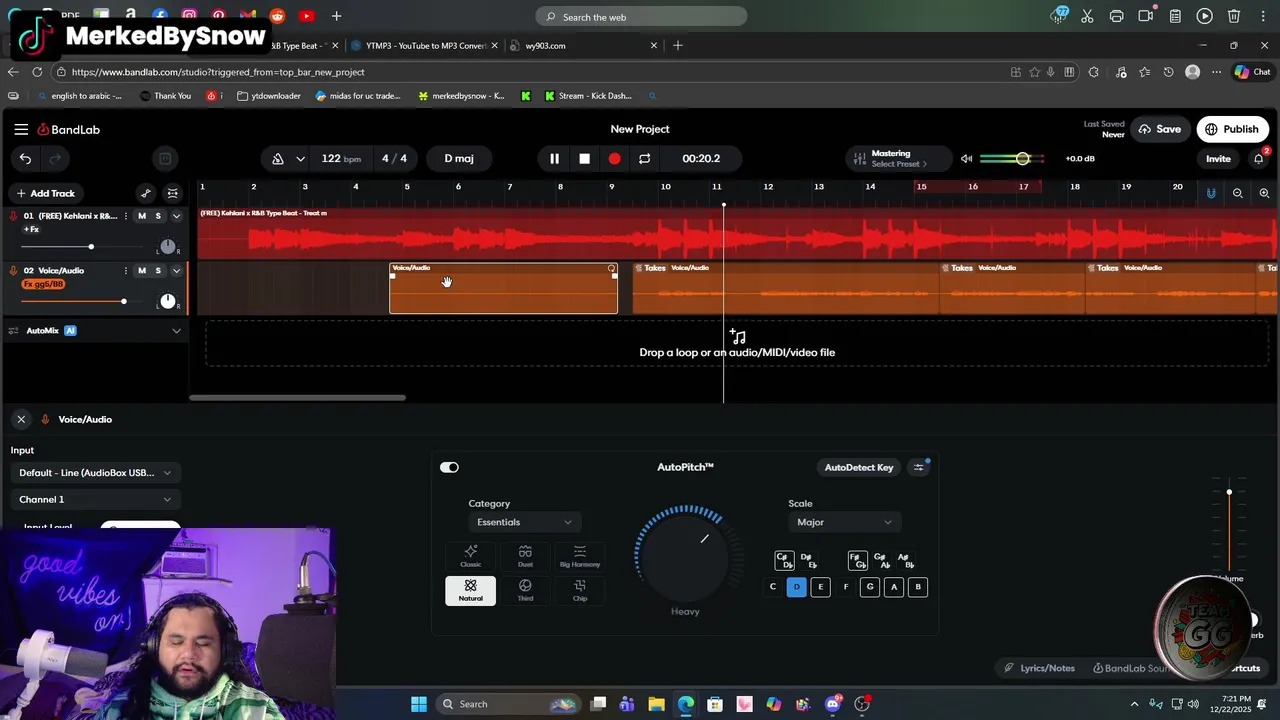
Task: Open the D maj key selector
Action: 459,158
